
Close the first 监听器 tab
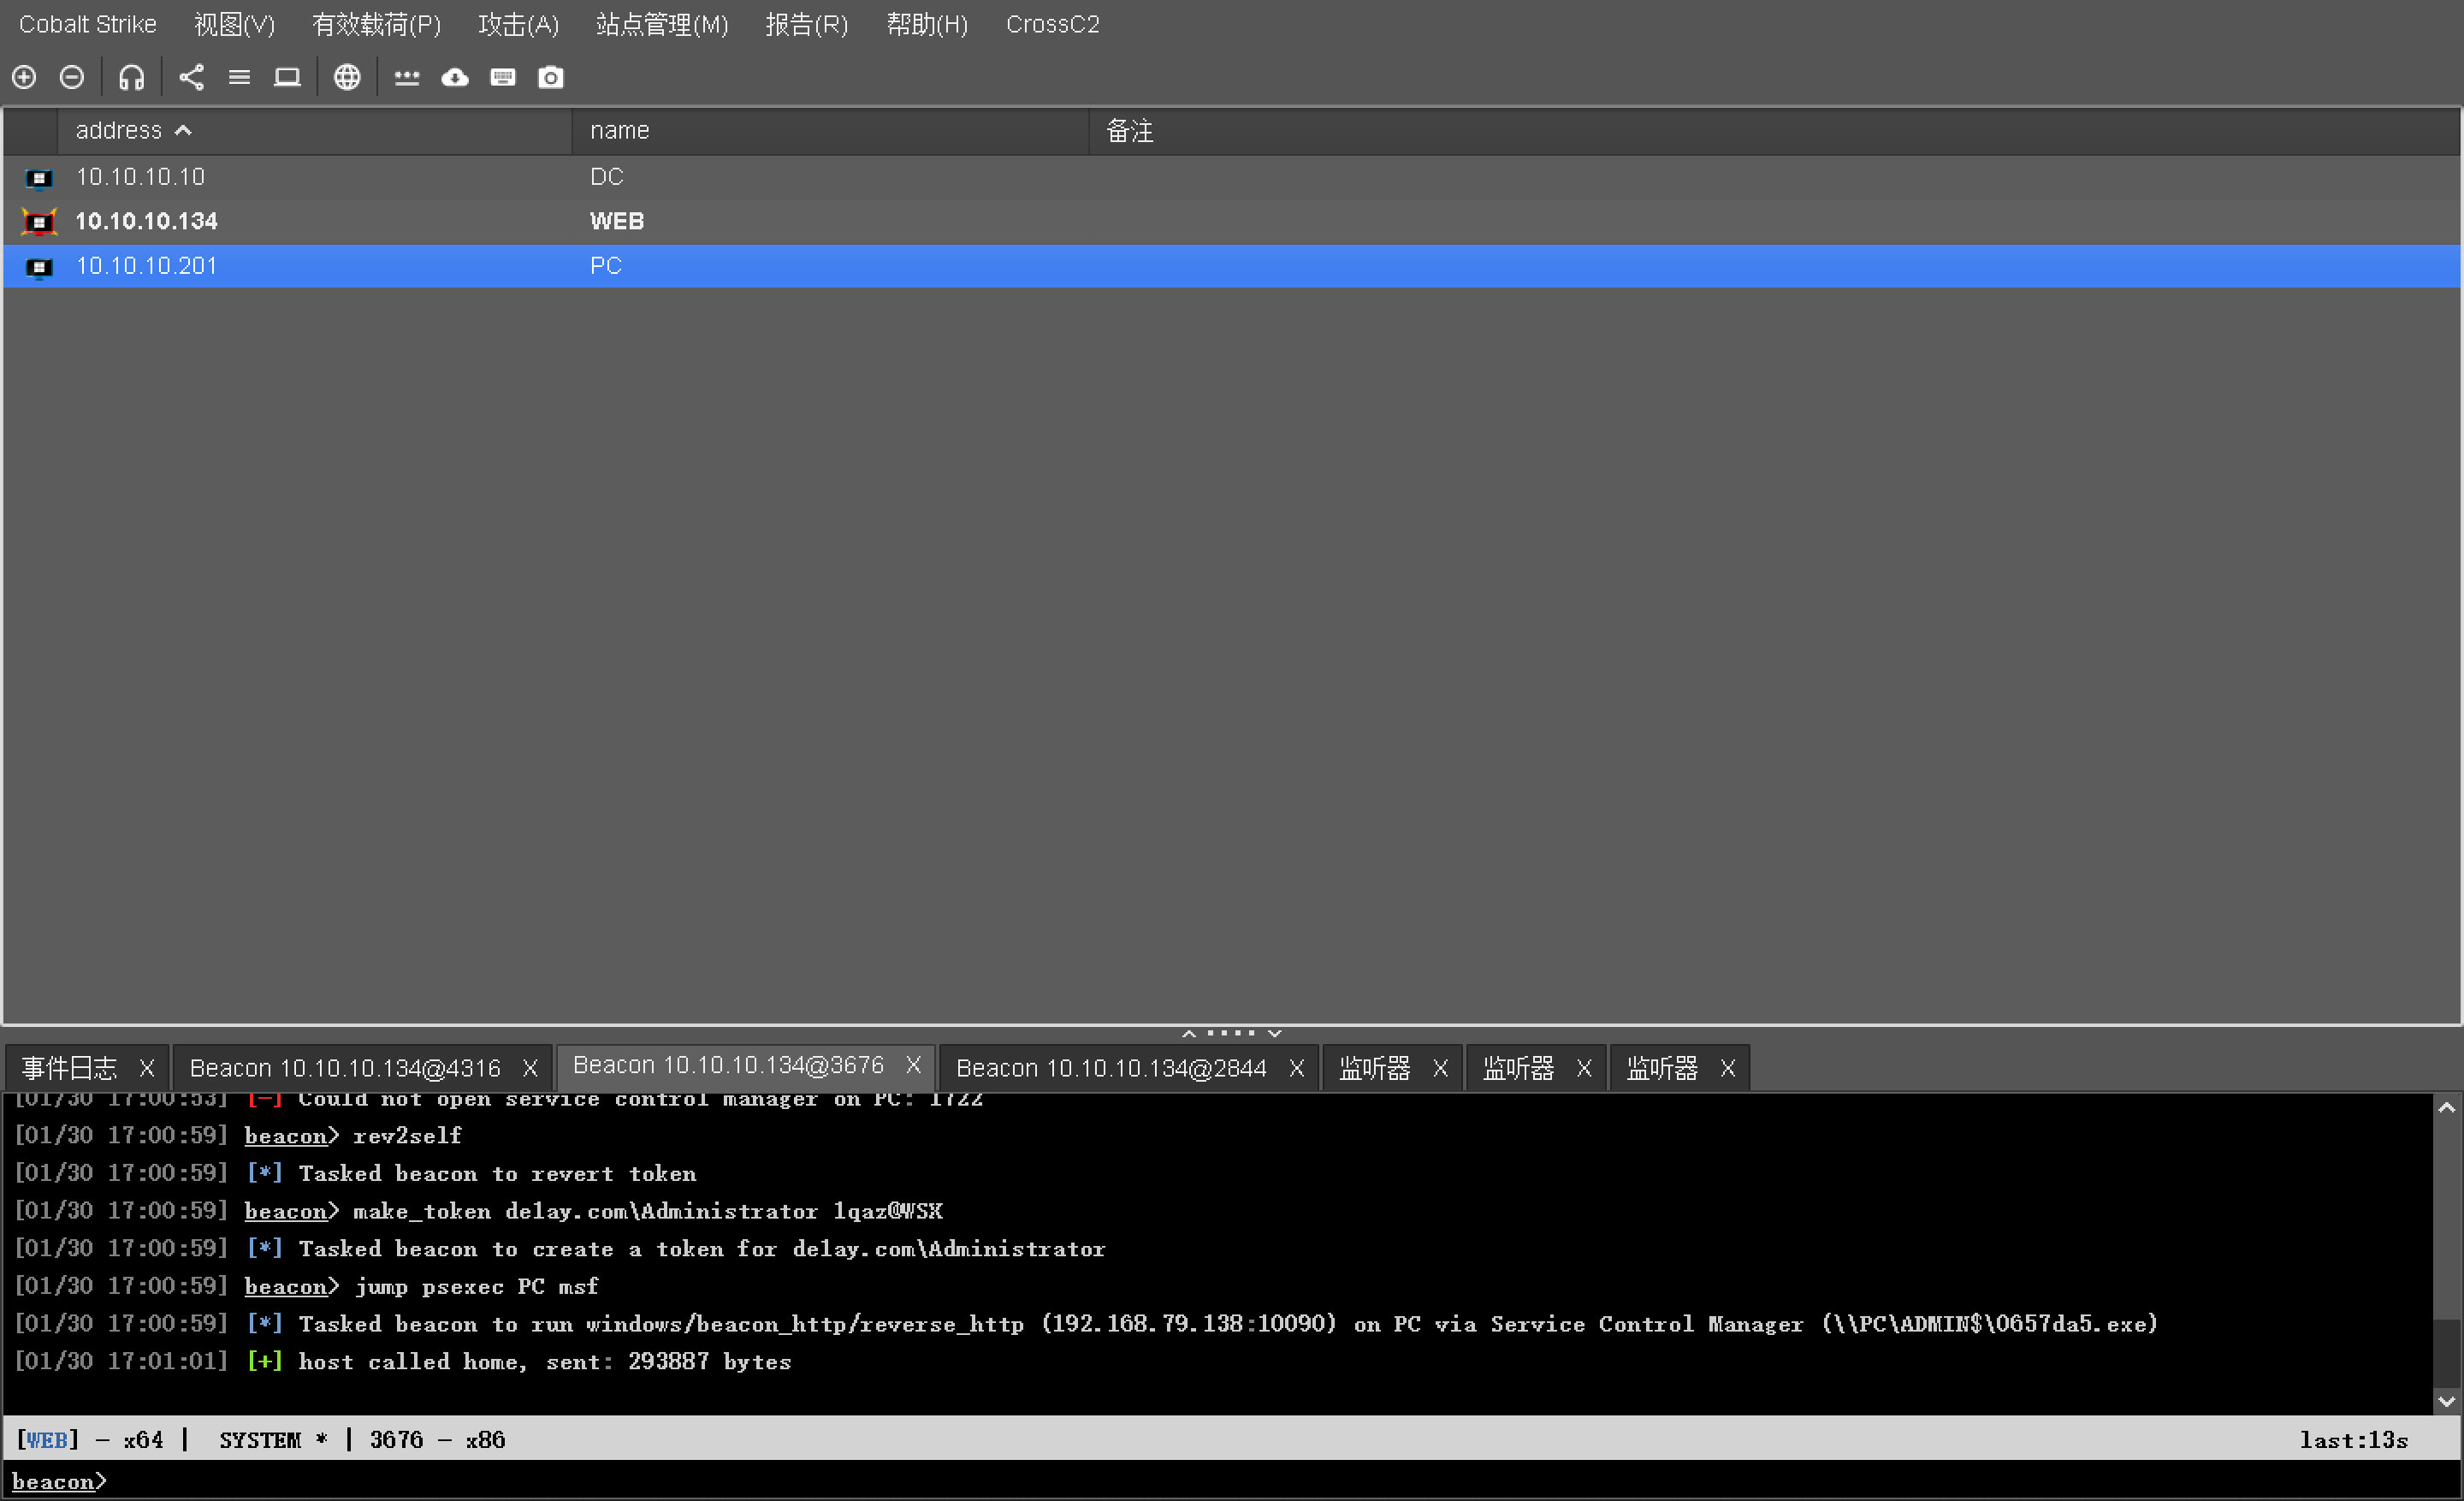click(1440, 1068)
